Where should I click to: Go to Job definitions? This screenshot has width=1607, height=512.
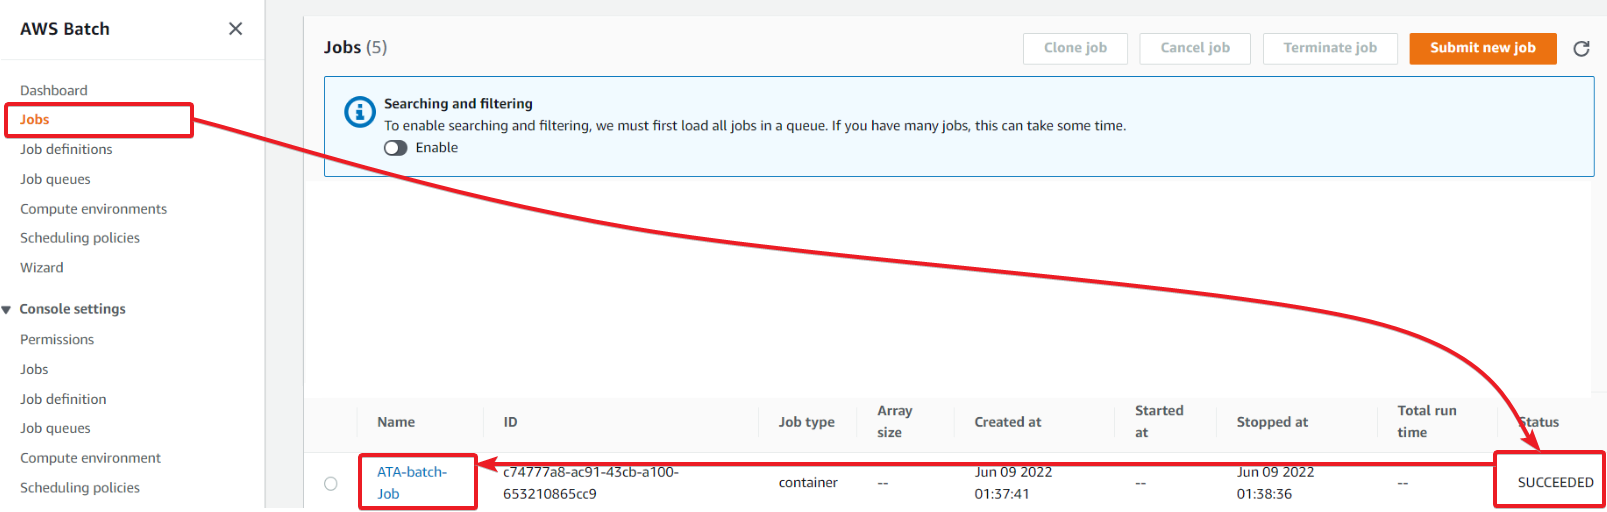[66, 149]
